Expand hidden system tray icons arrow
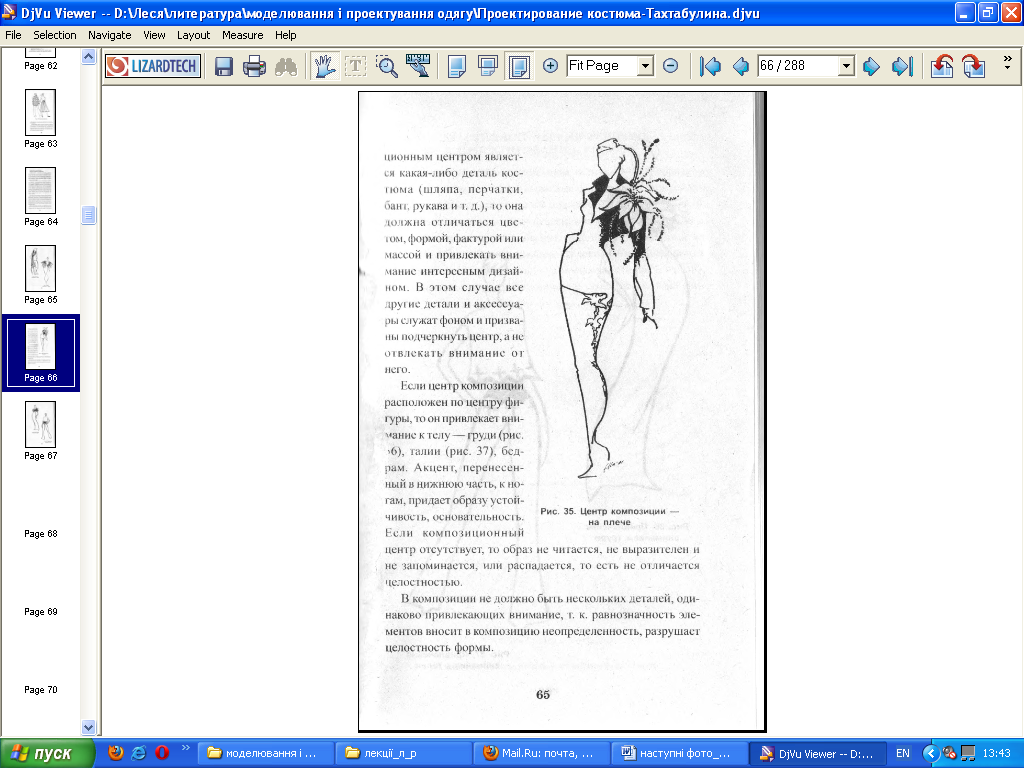The width and height of the screenshot is (1024, 768). 931,753
